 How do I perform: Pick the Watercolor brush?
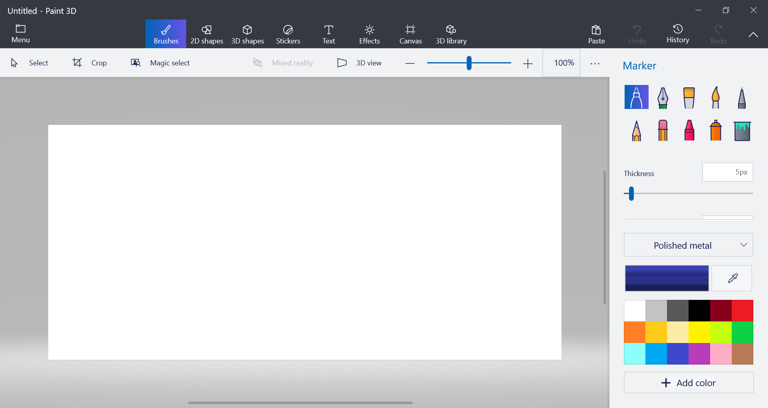pos(715,97)
